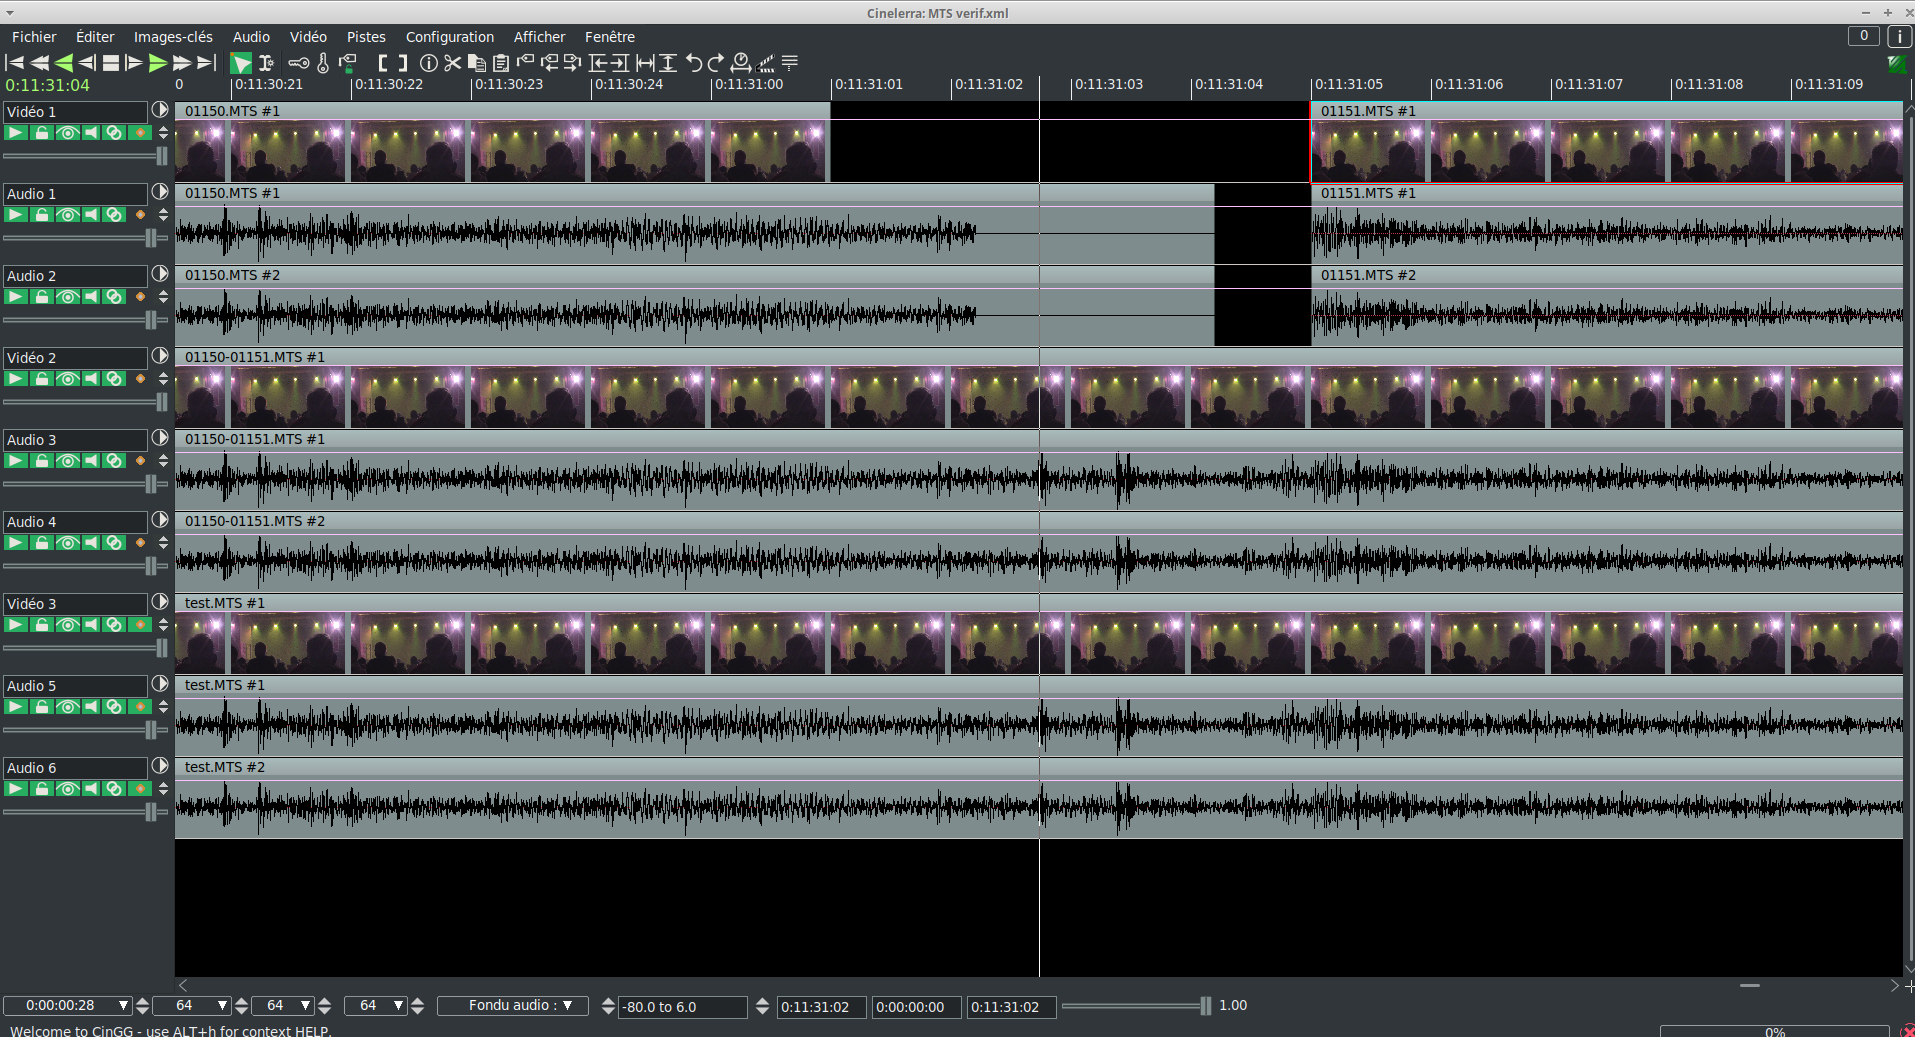The width and height of the screenshot is (1915, 1037).
Task: Click the Audio 1 fader slider
Action: [x=150, y=238]
